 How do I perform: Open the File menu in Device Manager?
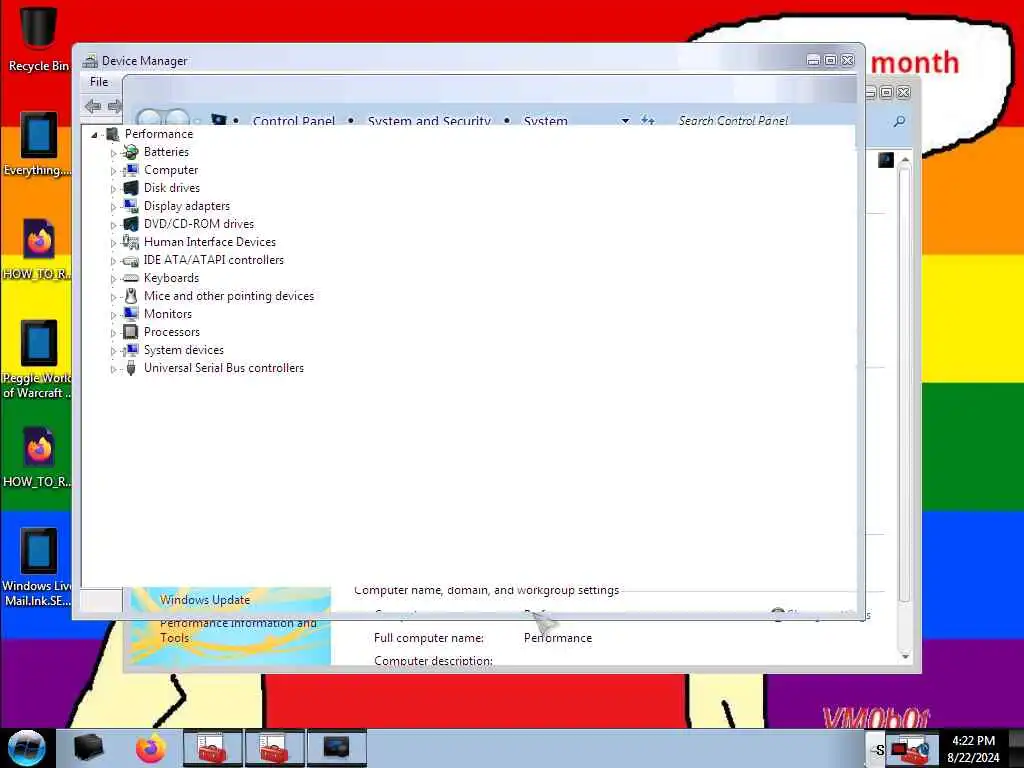pyautogui.click(x=99, y=82)
